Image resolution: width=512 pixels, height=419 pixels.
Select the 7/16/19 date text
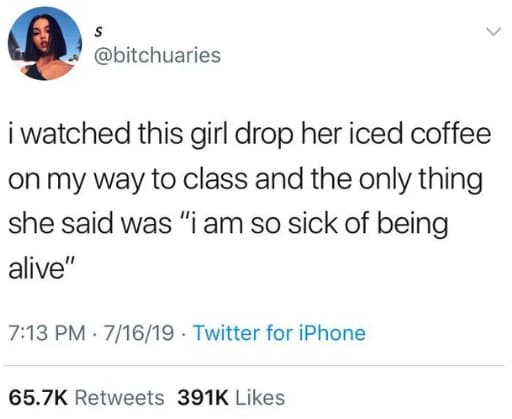coord(138,333)
